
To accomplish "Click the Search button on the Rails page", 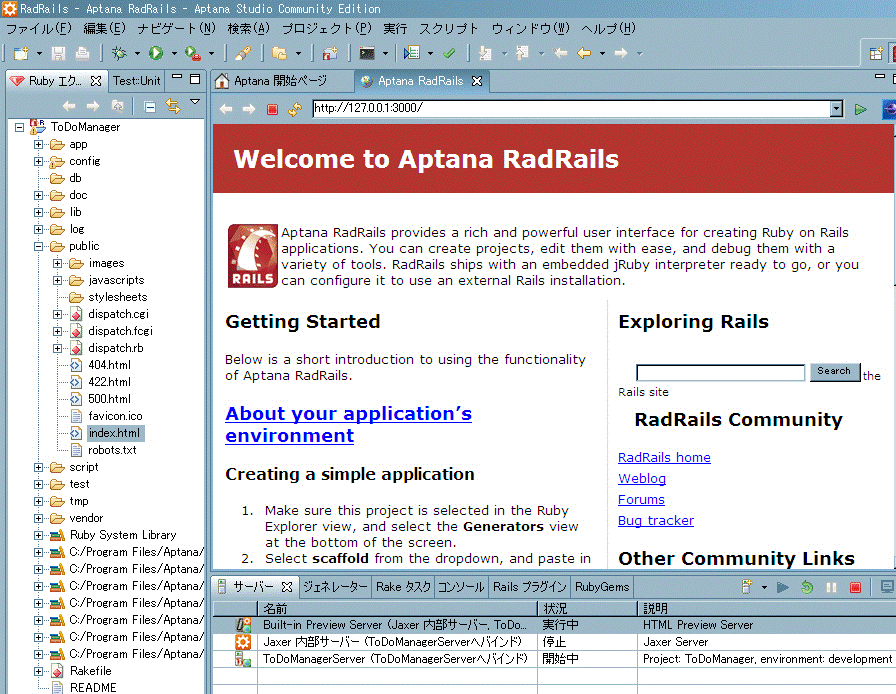I will click(835, 371).
